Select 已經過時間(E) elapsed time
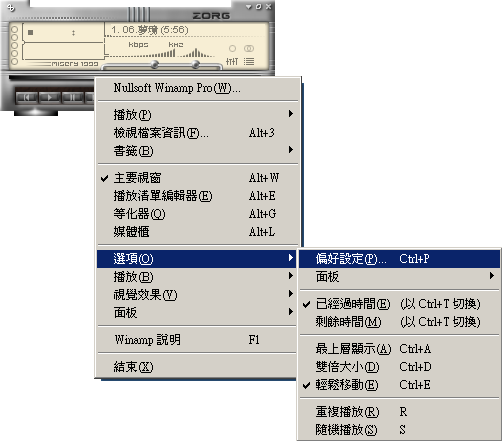Image resolution: width=502 pixels, height=441 pixels. coord(399,304)
